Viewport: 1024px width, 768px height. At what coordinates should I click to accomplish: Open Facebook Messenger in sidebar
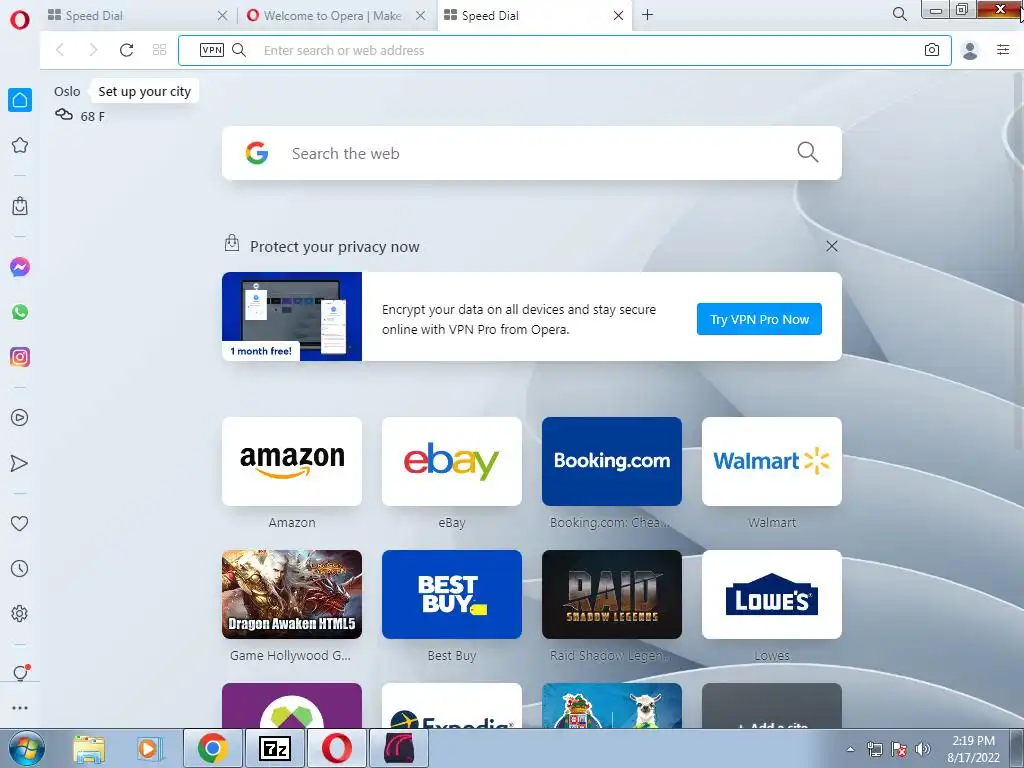coord(20,266)
